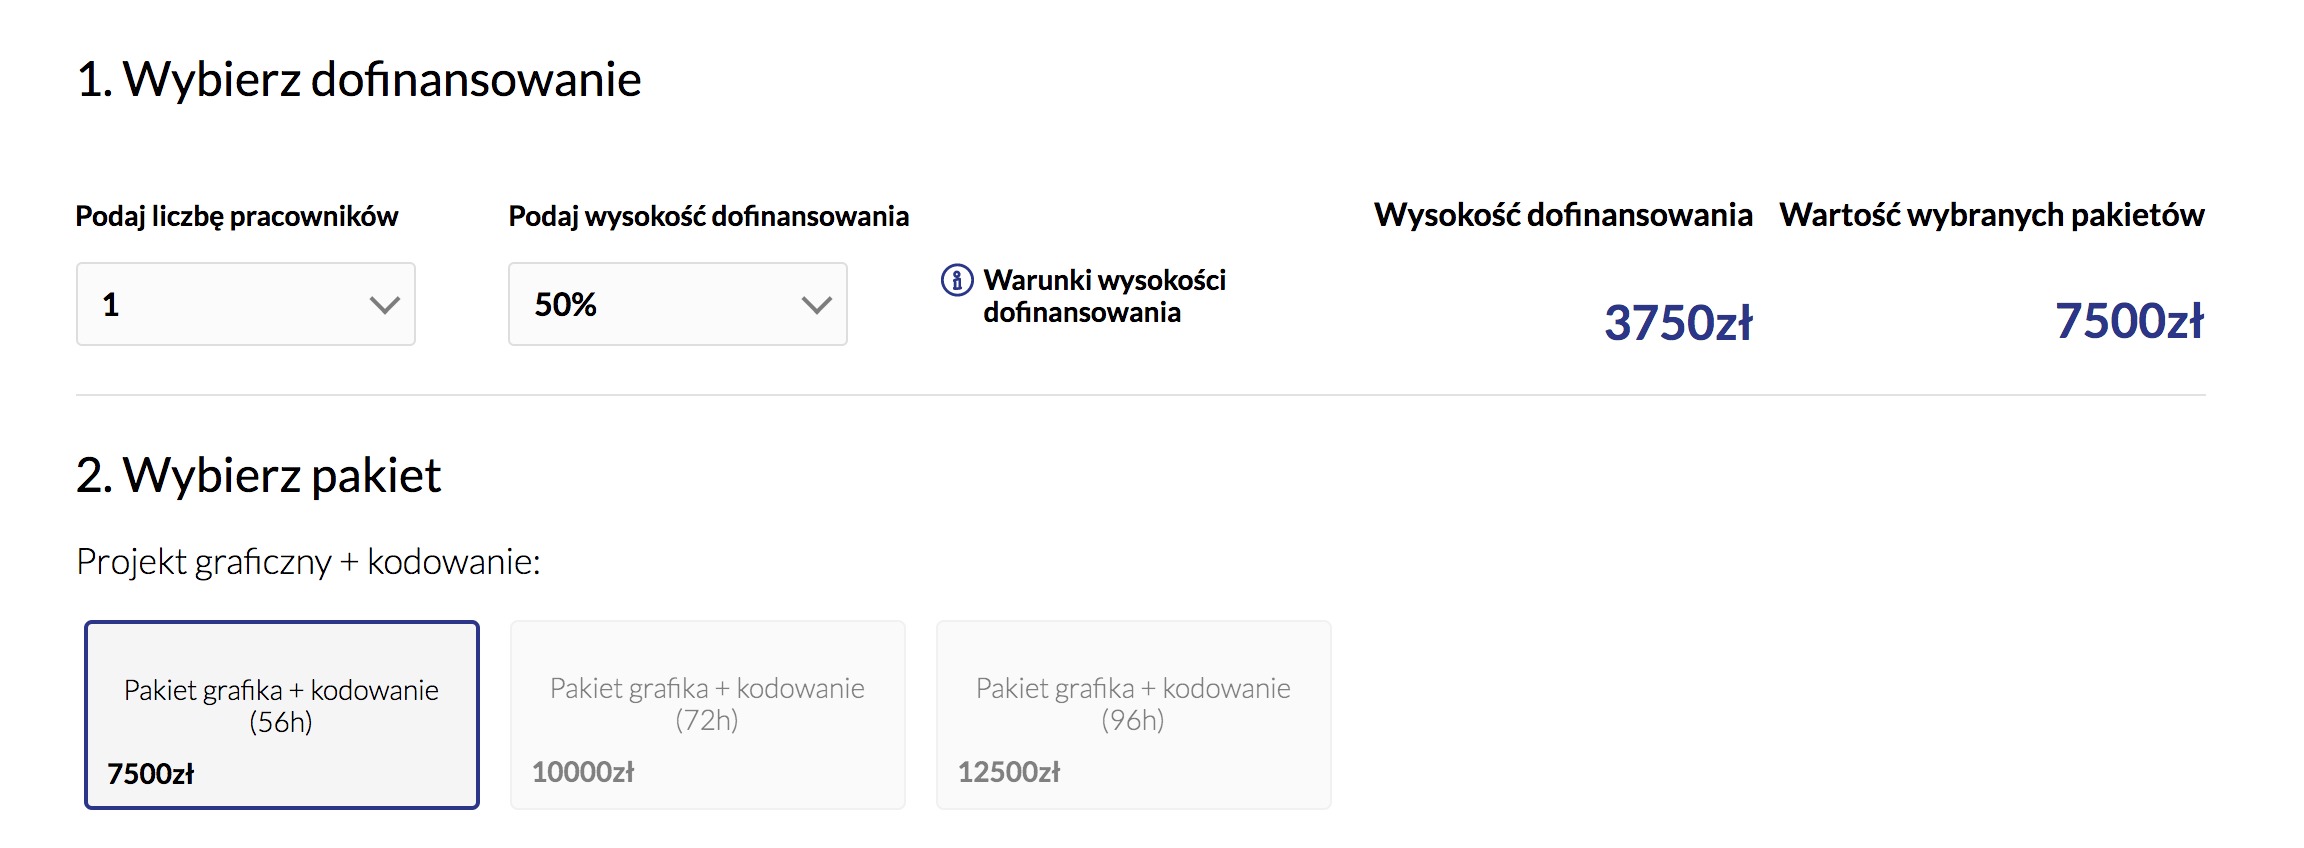
Task: Click the chevron arrow in the 50% box
Action: [x=817, y=305]
